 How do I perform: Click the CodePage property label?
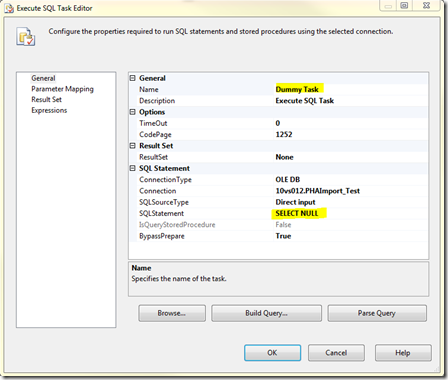point(155,135)
